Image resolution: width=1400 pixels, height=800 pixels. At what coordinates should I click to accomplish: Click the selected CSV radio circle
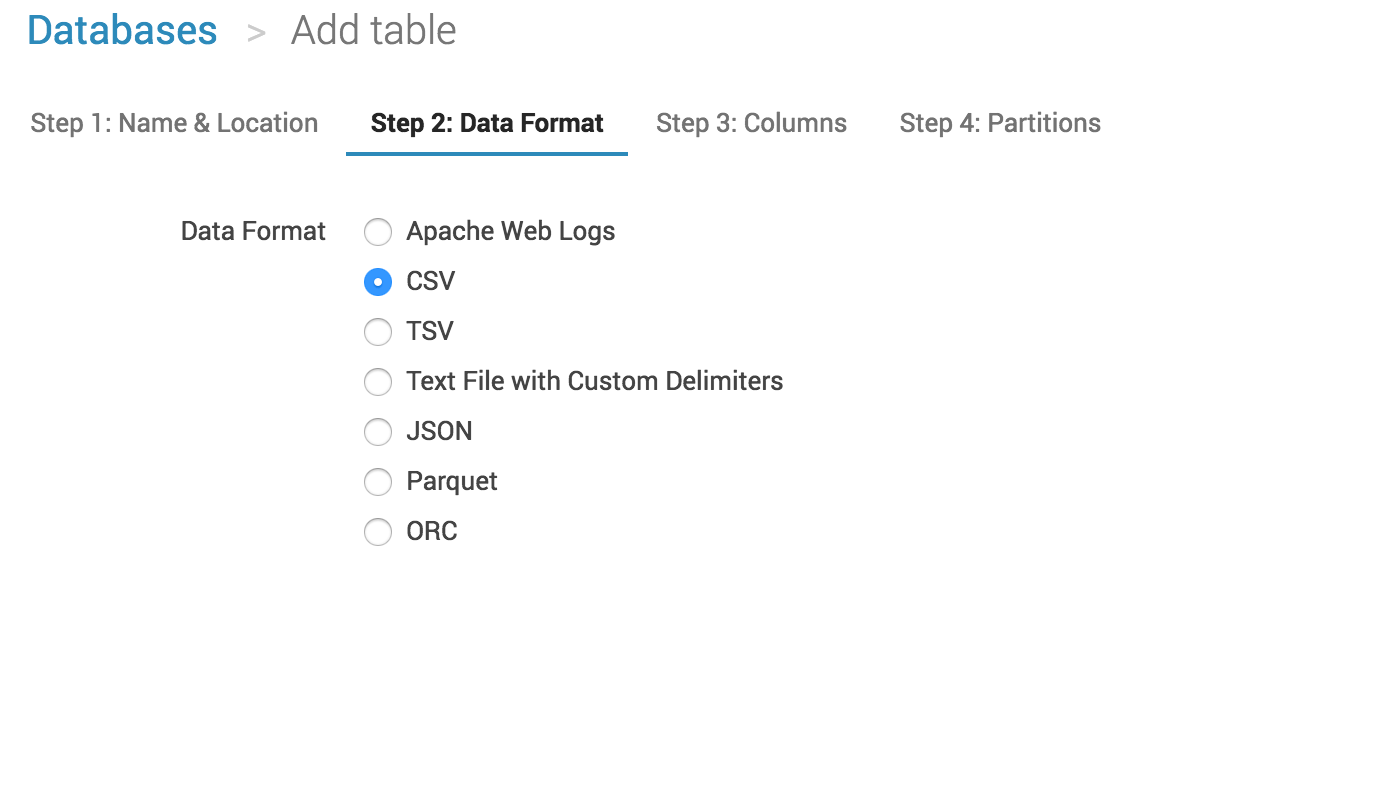click(378, 282)
